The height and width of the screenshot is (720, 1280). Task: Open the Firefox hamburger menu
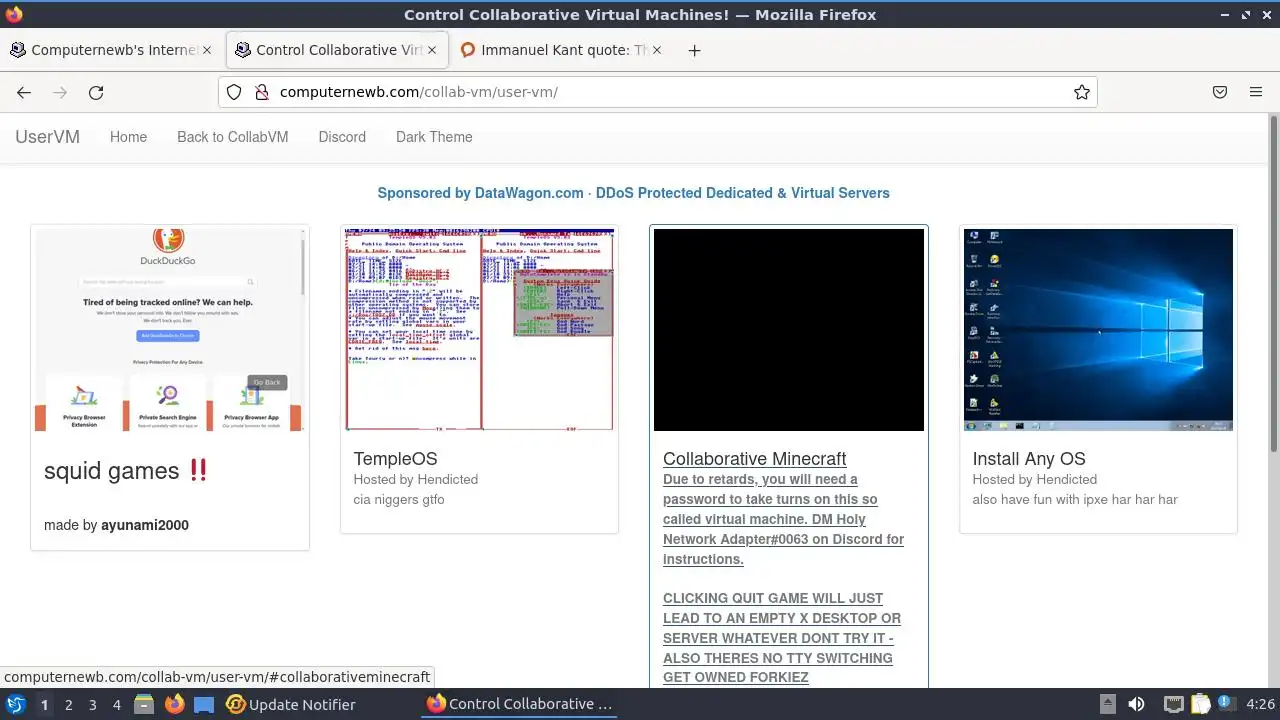(1256, 92)
